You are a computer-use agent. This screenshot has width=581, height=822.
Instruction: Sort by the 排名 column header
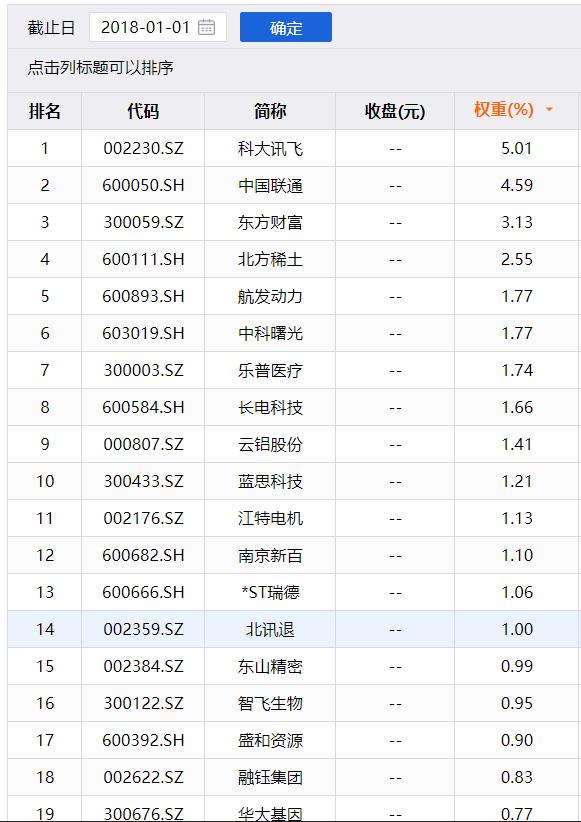pos(45,111)
